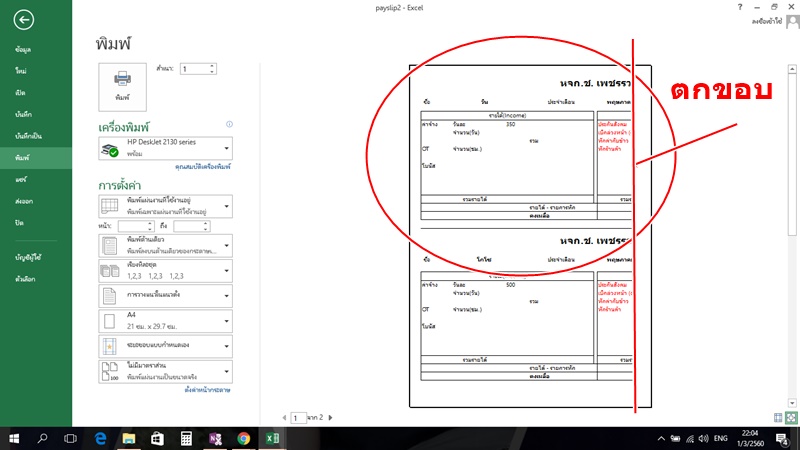This screenshot has height=450, width=800.
Task: Click the active sheets grid icon
Action: (x=110, y=206)
